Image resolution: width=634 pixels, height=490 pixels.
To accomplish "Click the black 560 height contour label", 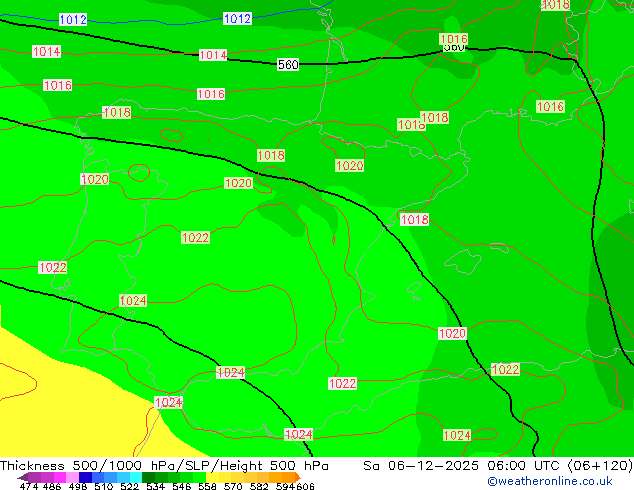I will [288, 65].
